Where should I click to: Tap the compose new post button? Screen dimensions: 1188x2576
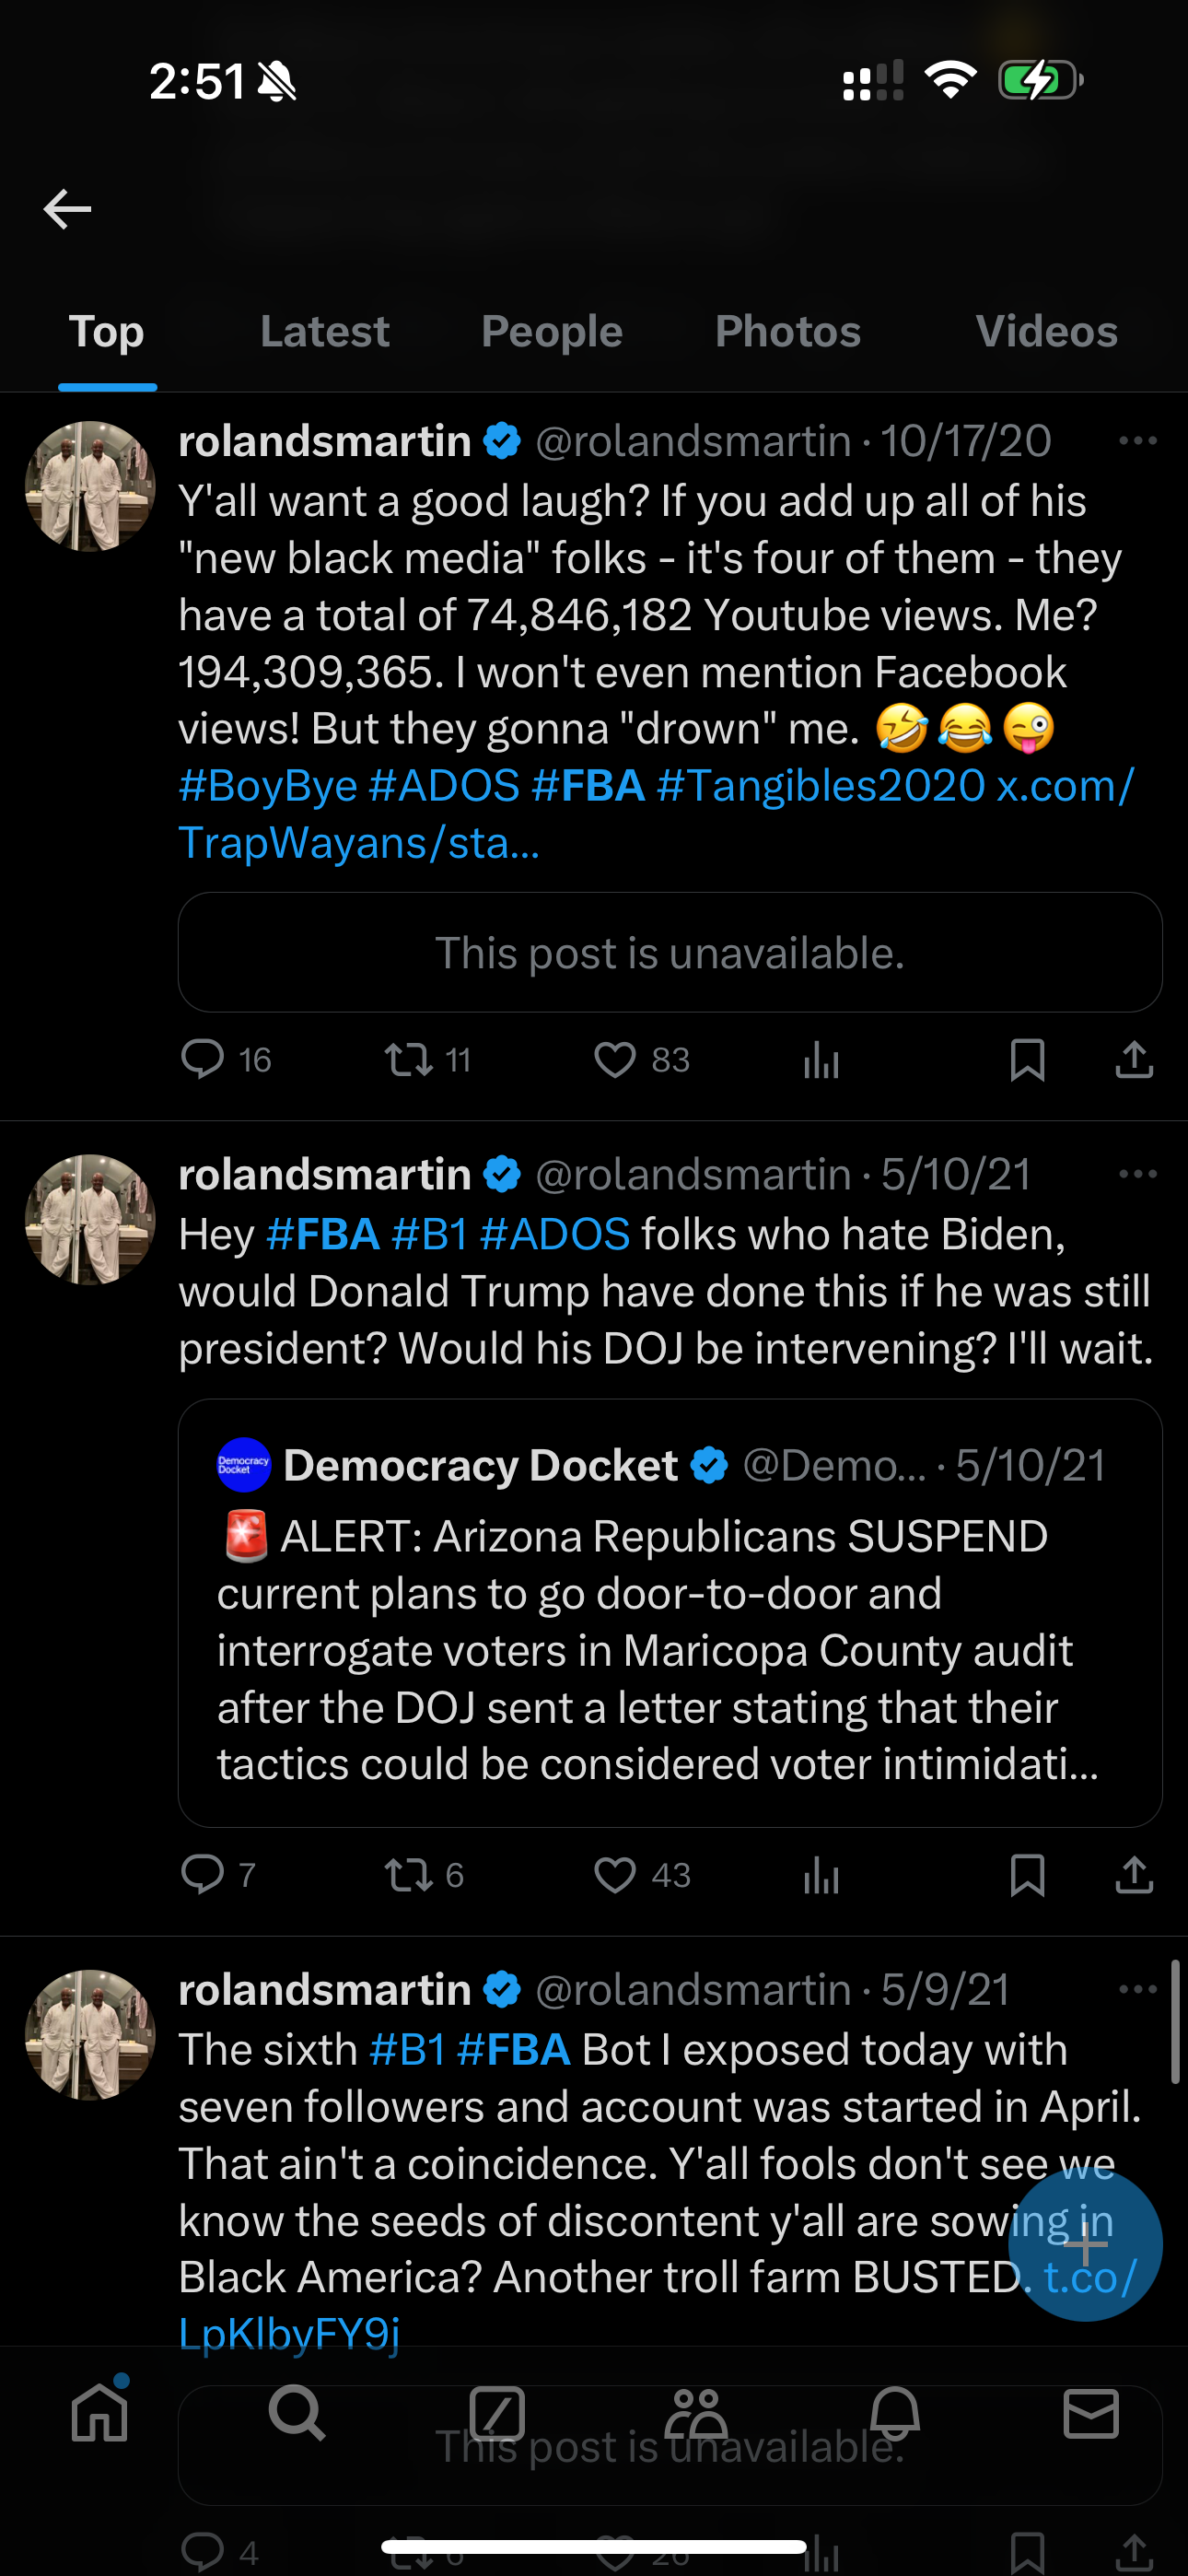click(1085, 2245)
